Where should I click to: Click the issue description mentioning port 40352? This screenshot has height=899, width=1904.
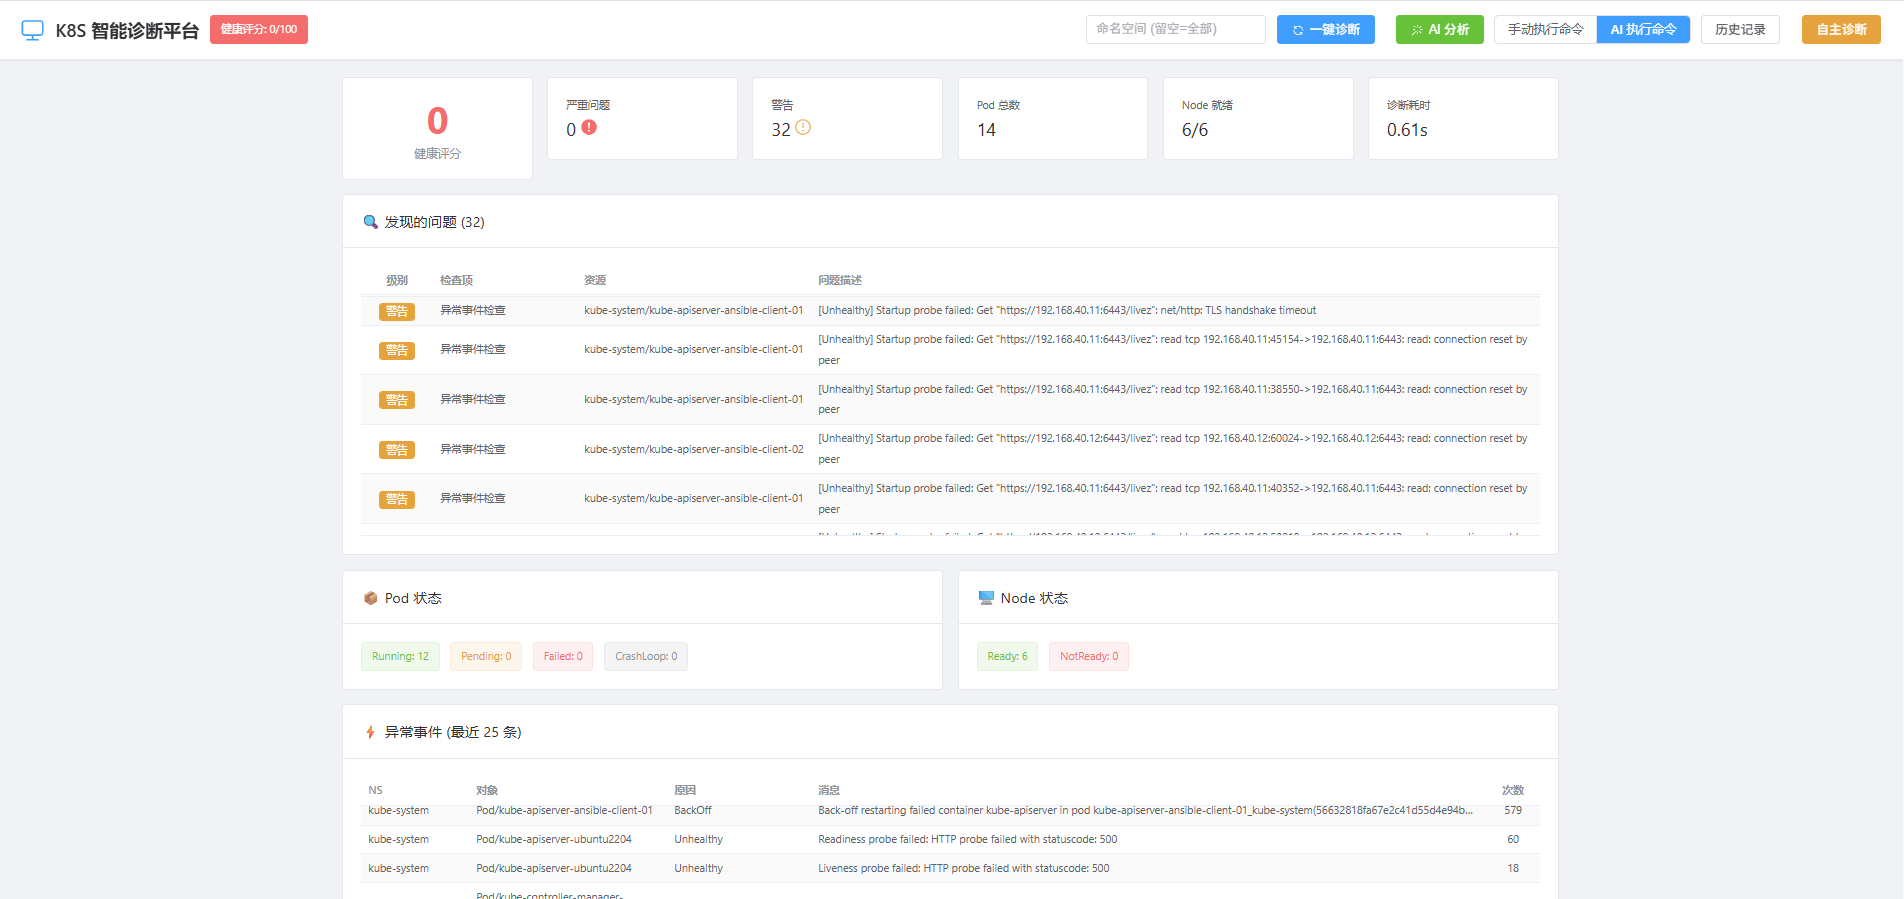tap(1173, 499)
